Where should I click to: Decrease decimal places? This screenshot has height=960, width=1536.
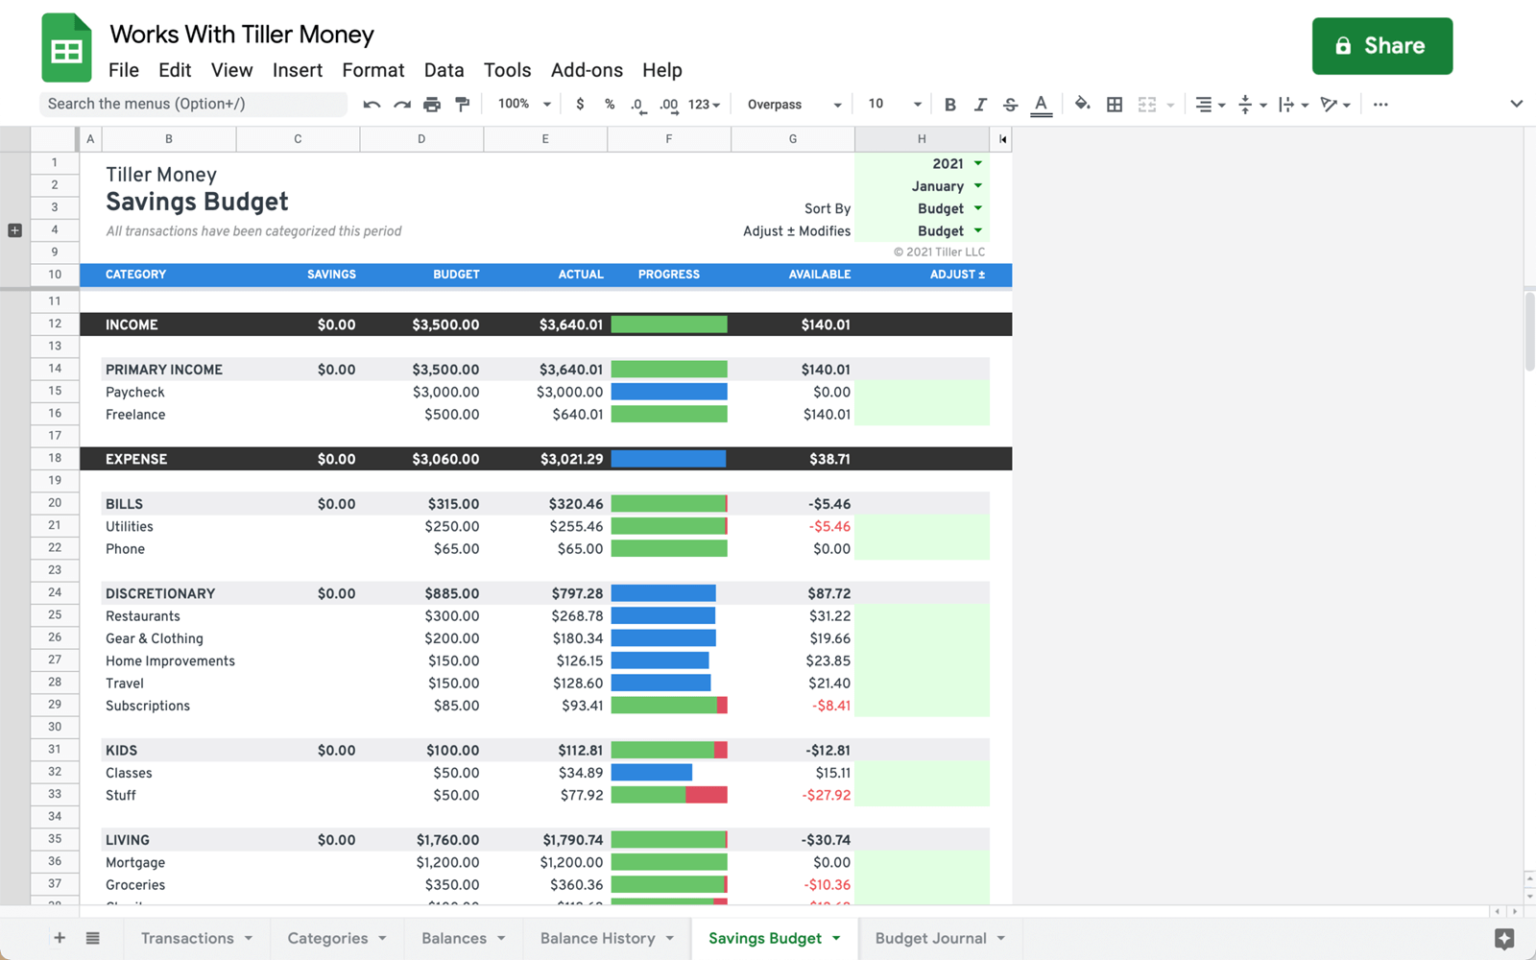638,103
